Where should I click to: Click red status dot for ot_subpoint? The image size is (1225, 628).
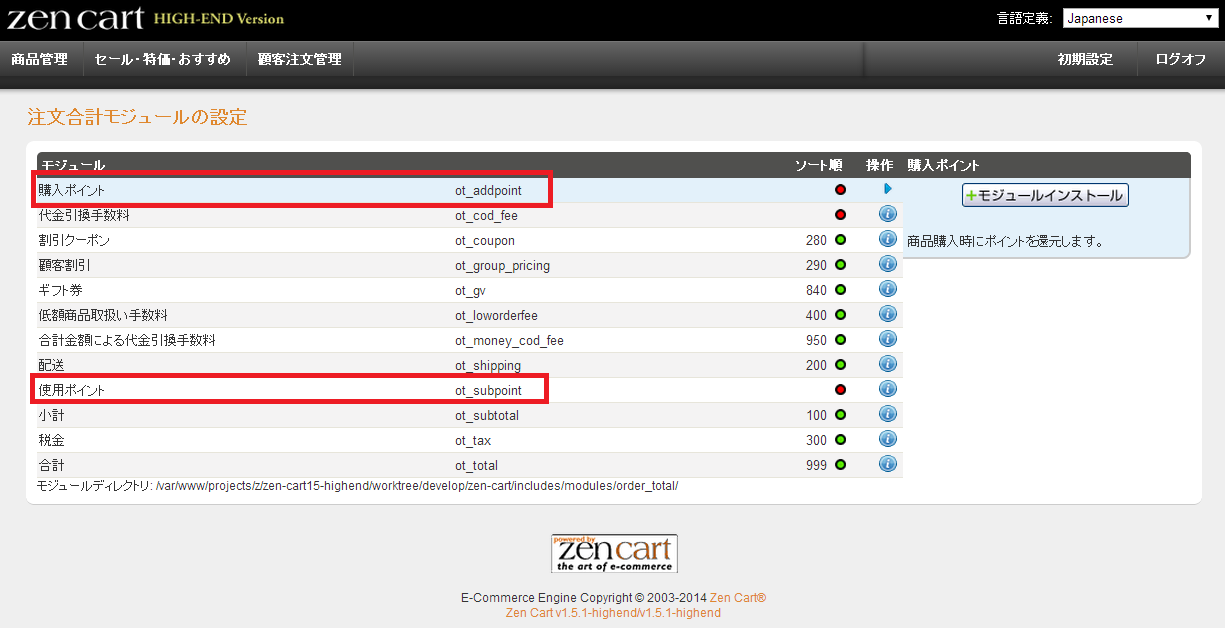(x=840, y=390)
